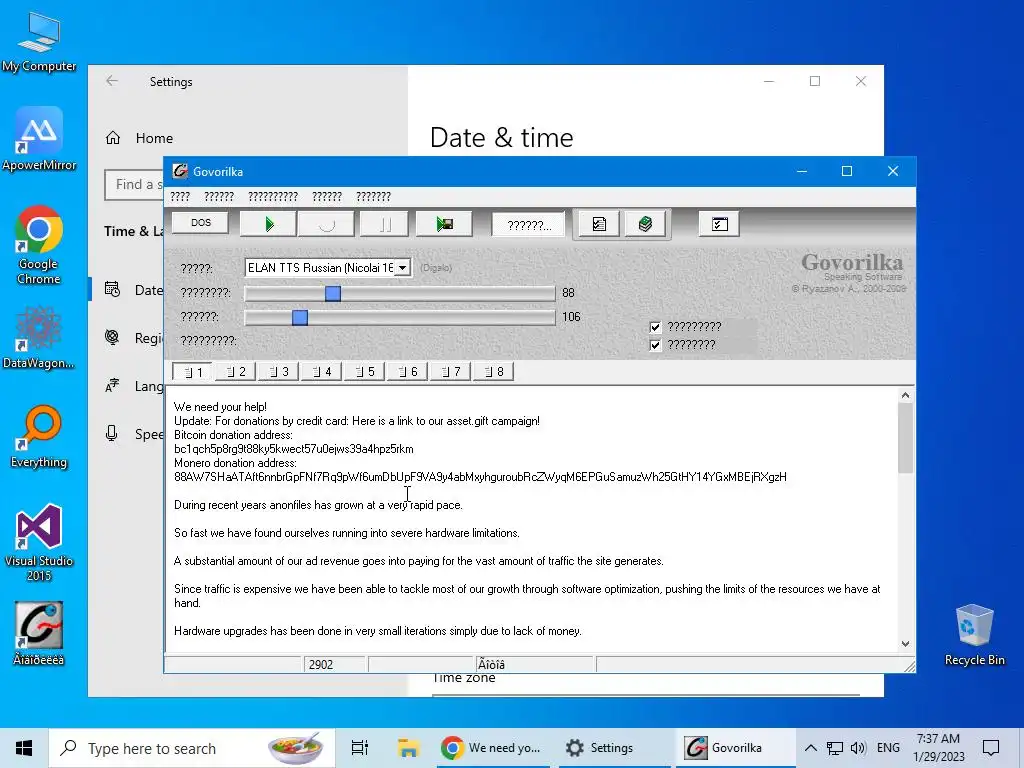Image resolution: width=1024 pixels, height=768 pixels.
Task: Select the Date & time calendar icon in Settings
Action: [x=112, y=289]
